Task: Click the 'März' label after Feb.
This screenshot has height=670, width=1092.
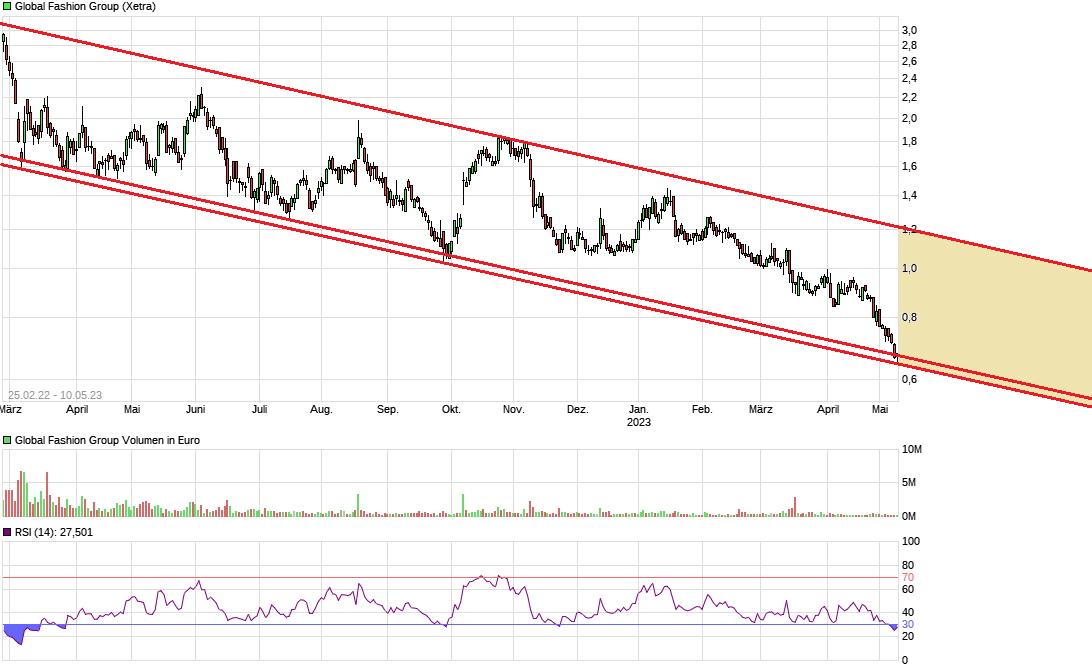Action: pos(760,410)
